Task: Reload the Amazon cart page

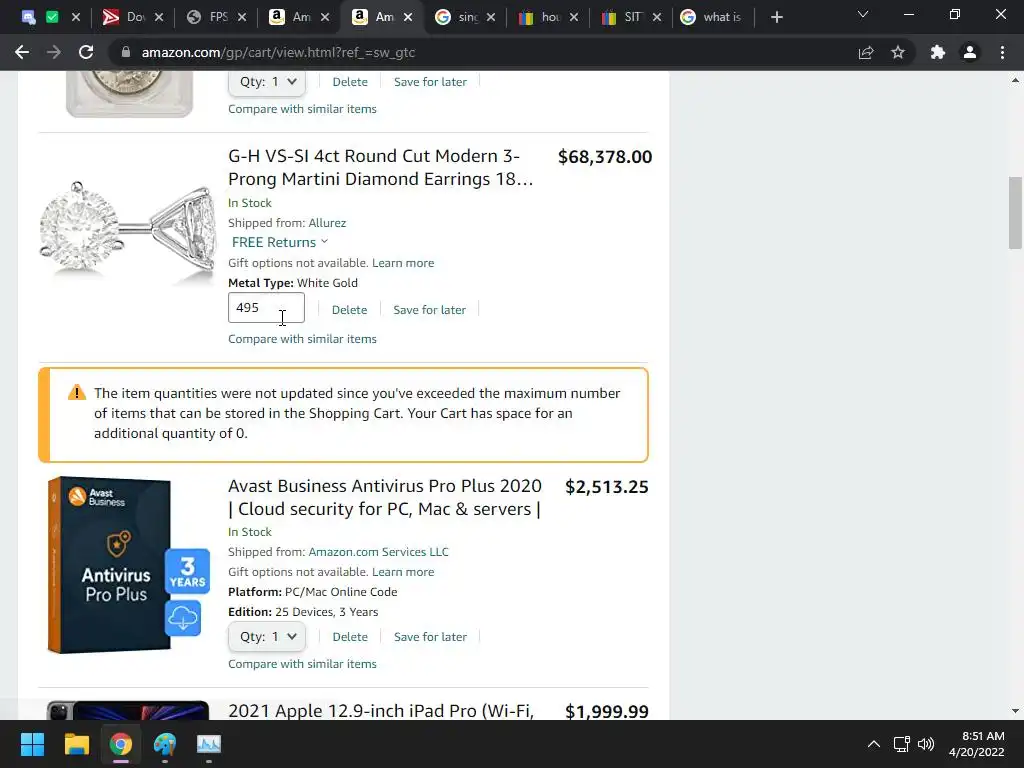Action: pos(86,52)
